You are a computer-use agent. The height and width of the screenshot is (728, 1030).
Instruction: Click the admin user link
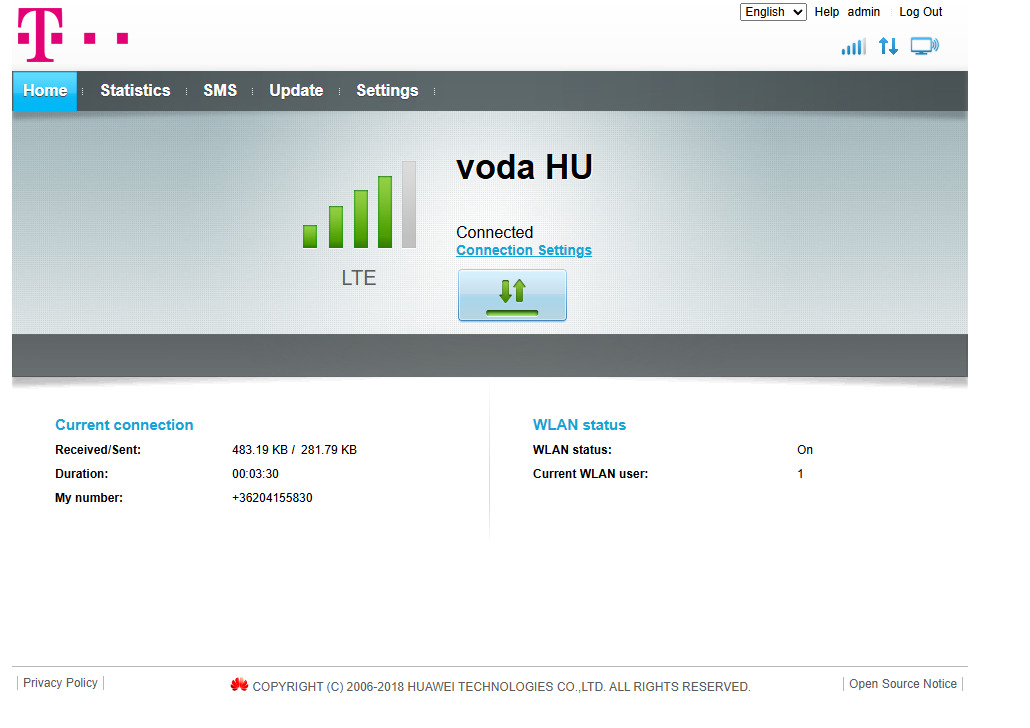pos(863,12)
